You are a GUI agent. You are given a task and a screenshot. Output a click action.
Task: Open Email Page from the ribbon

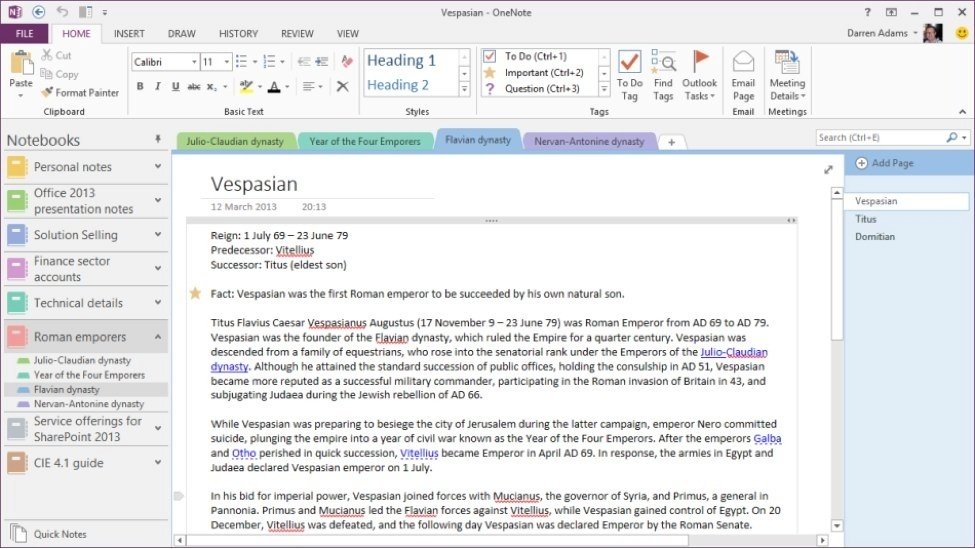743,75
